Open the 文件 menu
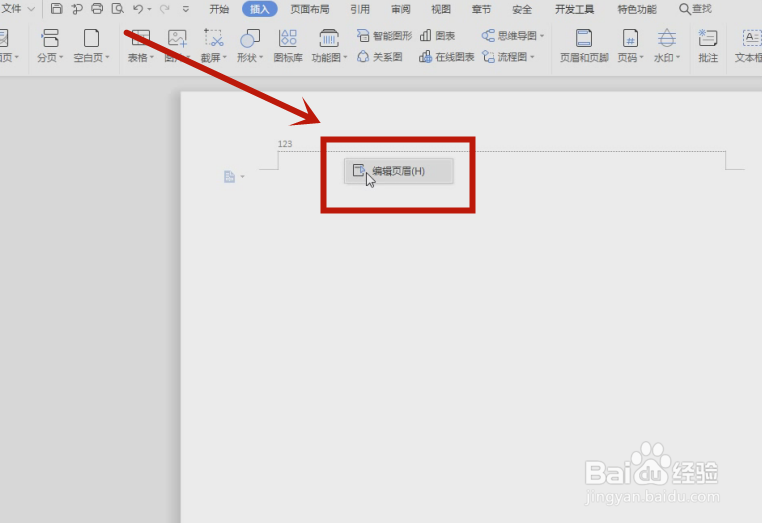 coord(12,9)
